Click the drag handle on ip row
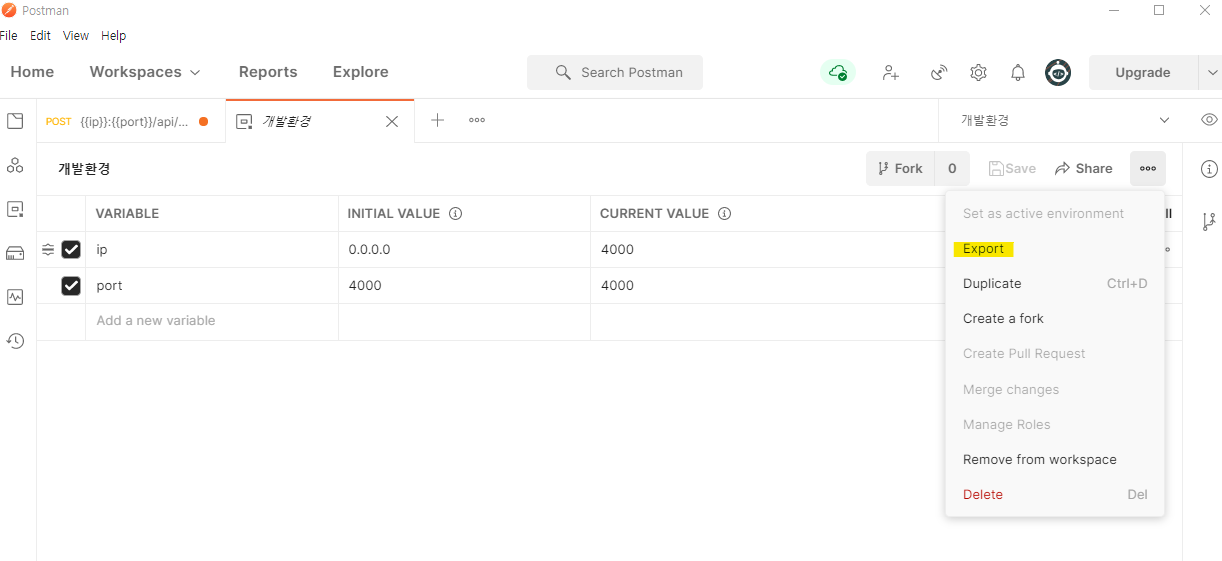The height and width of the screenshot is (561, 1222). 48,249
